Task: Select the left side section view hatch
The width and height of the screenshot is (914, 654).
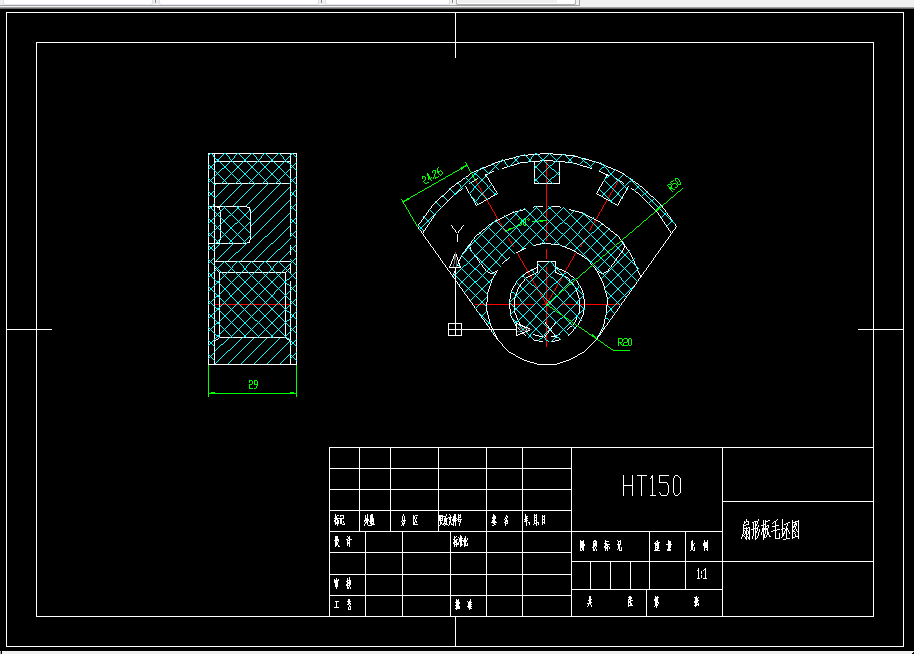Action: (252, 259)
